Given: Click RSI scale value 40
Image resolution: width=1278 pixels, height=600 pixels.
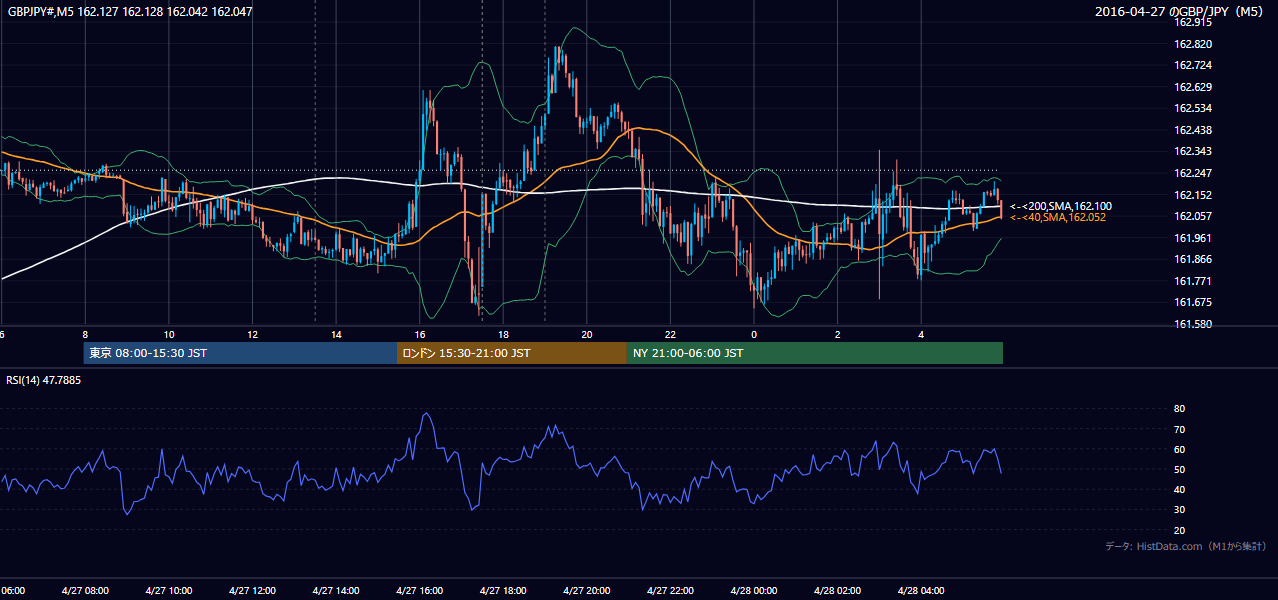Looking at the screenshot, I should coord(1179,489).
